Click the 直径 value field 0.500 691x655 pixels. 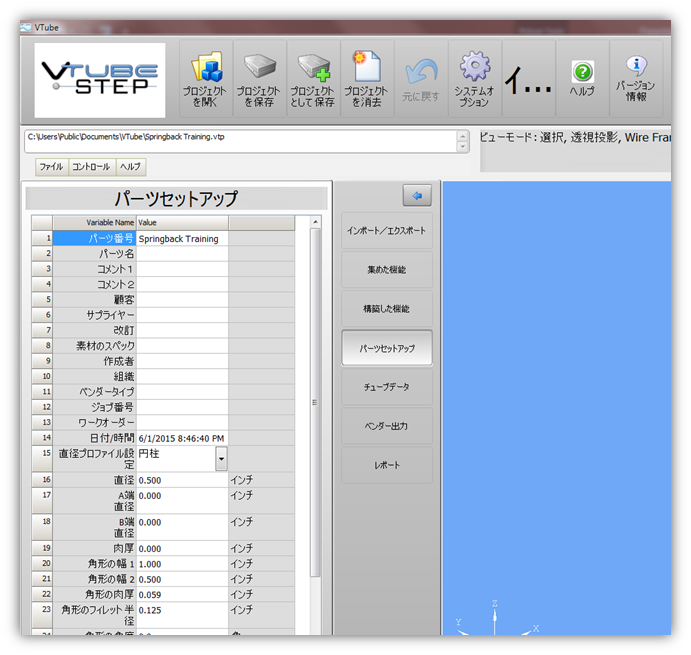(x=181, y=480)
